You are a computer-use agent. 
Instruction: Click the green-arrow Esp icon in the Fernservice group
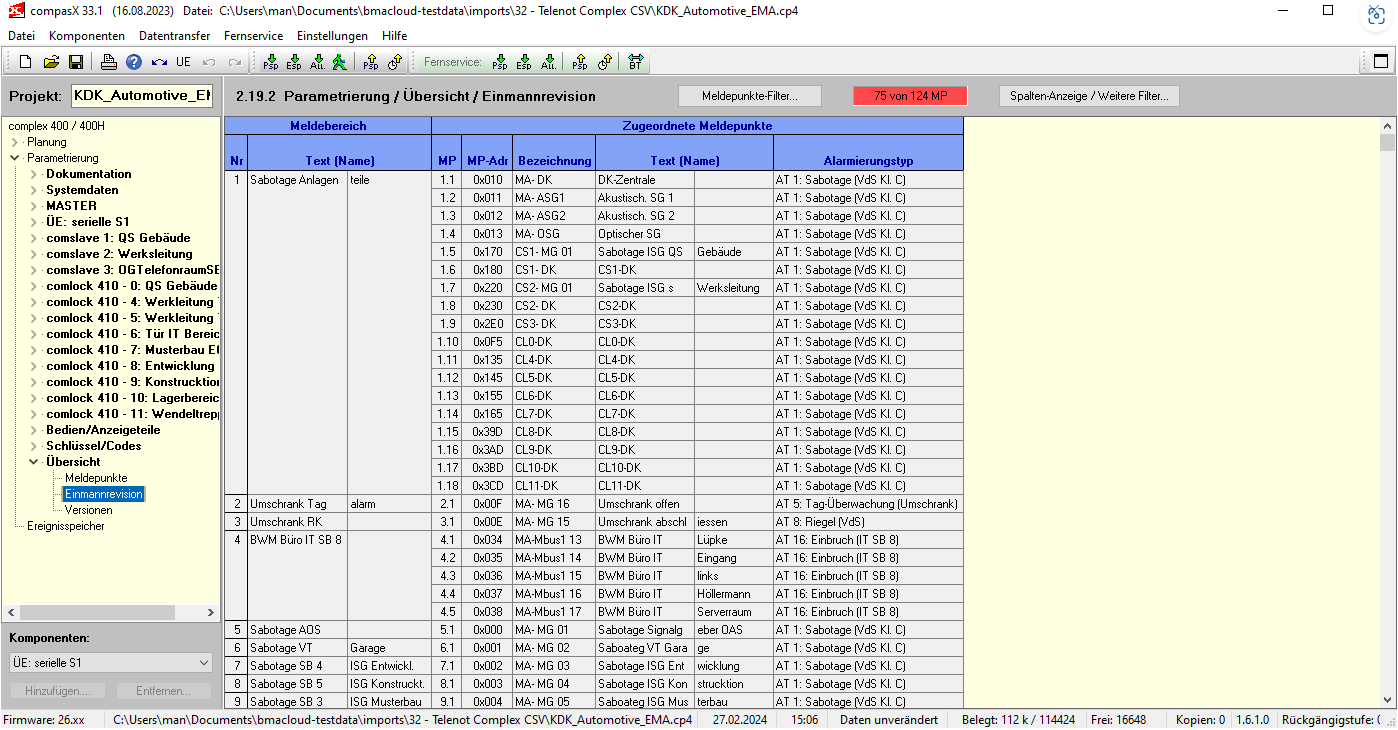(524, 62)
